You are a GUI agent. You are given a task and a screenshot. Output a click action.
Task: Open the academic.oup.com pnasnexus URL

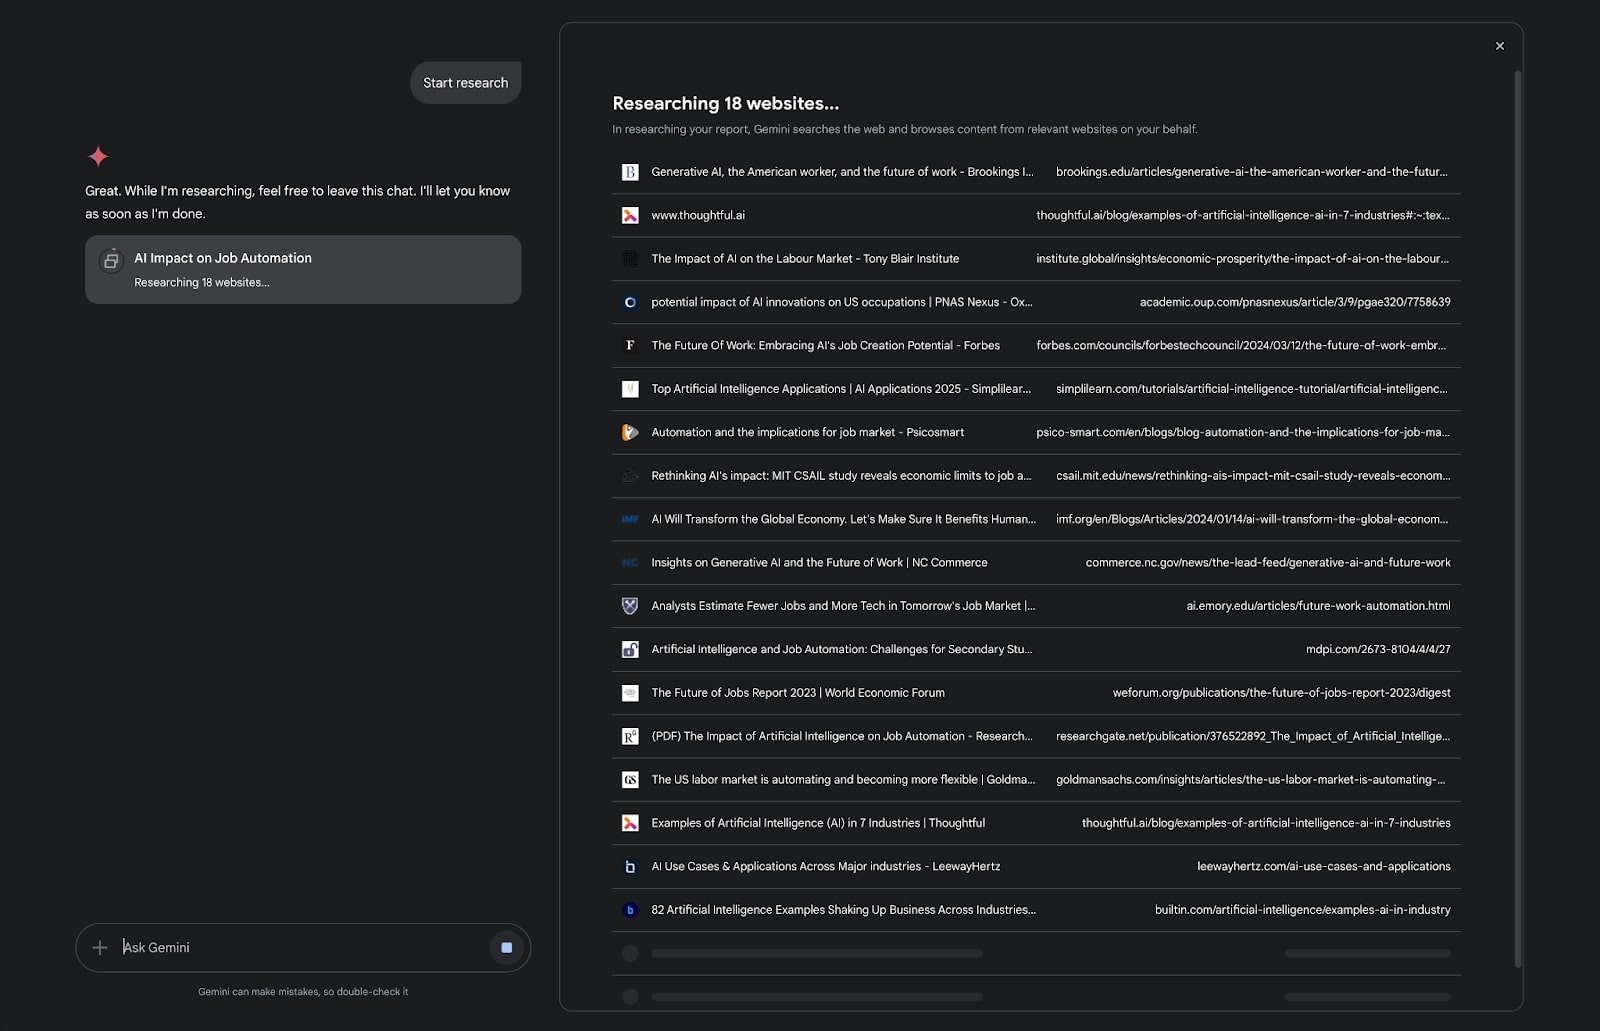1295,302
